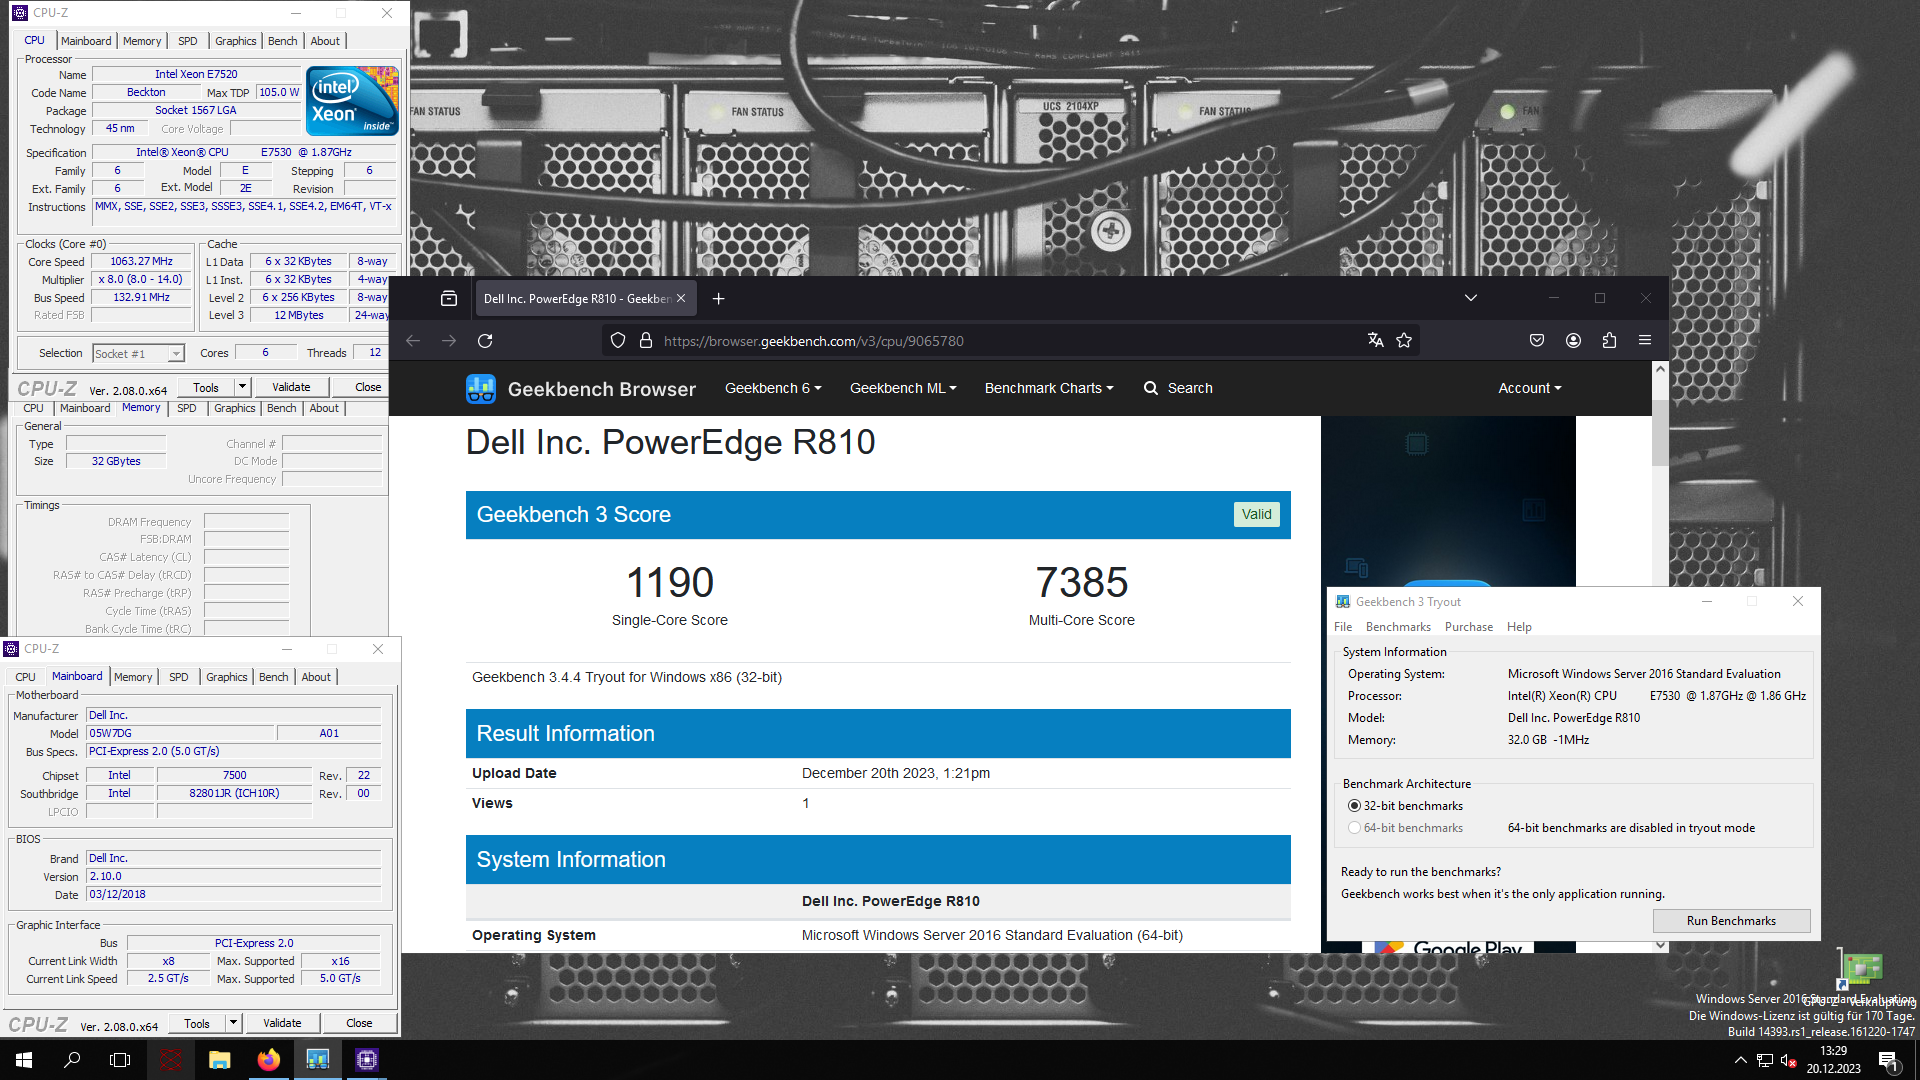Click the 7385 Multi-Core Score value
The width and height of the screenshot is (1920, 1080).
coord(1081,582)
